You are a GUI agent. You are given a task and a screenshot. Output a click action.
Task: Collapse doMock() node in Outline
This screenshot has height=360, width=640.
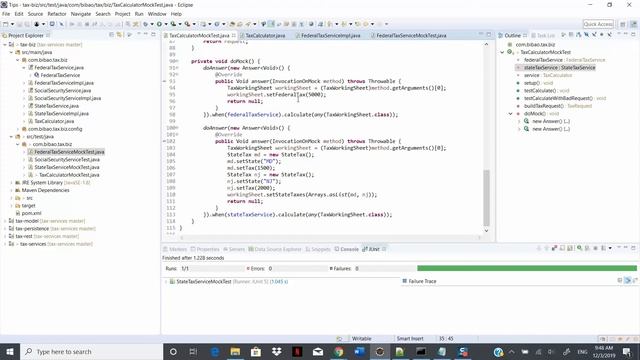[x=511, y=113]
